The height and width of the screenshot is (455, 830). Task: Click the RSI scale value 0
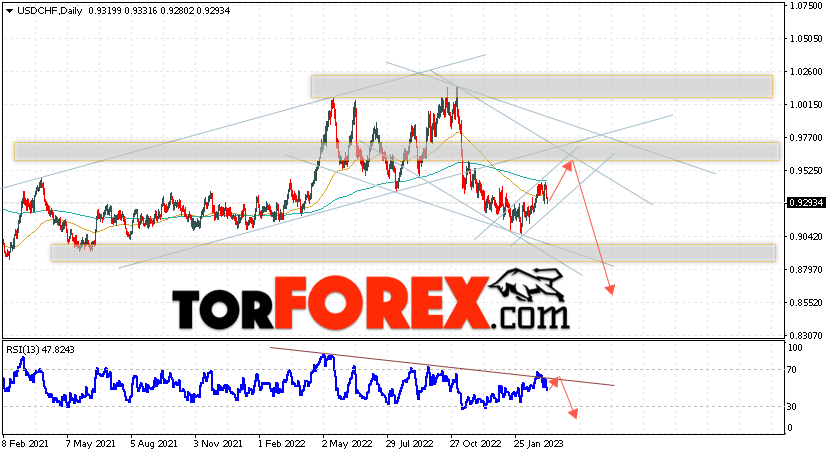[790, 427]
